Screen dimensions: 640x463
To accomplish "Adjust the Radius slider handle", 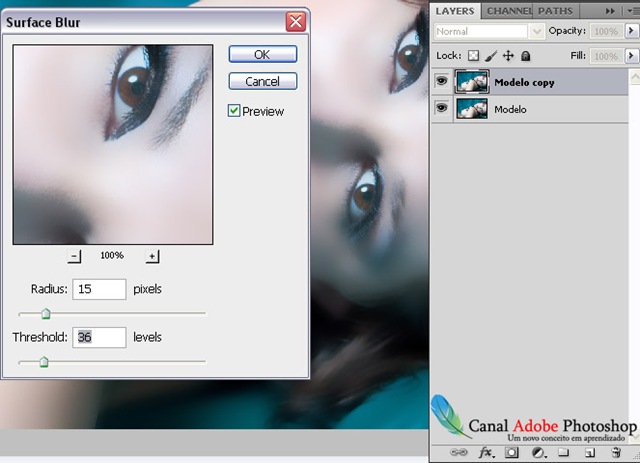I will (46, 314).
